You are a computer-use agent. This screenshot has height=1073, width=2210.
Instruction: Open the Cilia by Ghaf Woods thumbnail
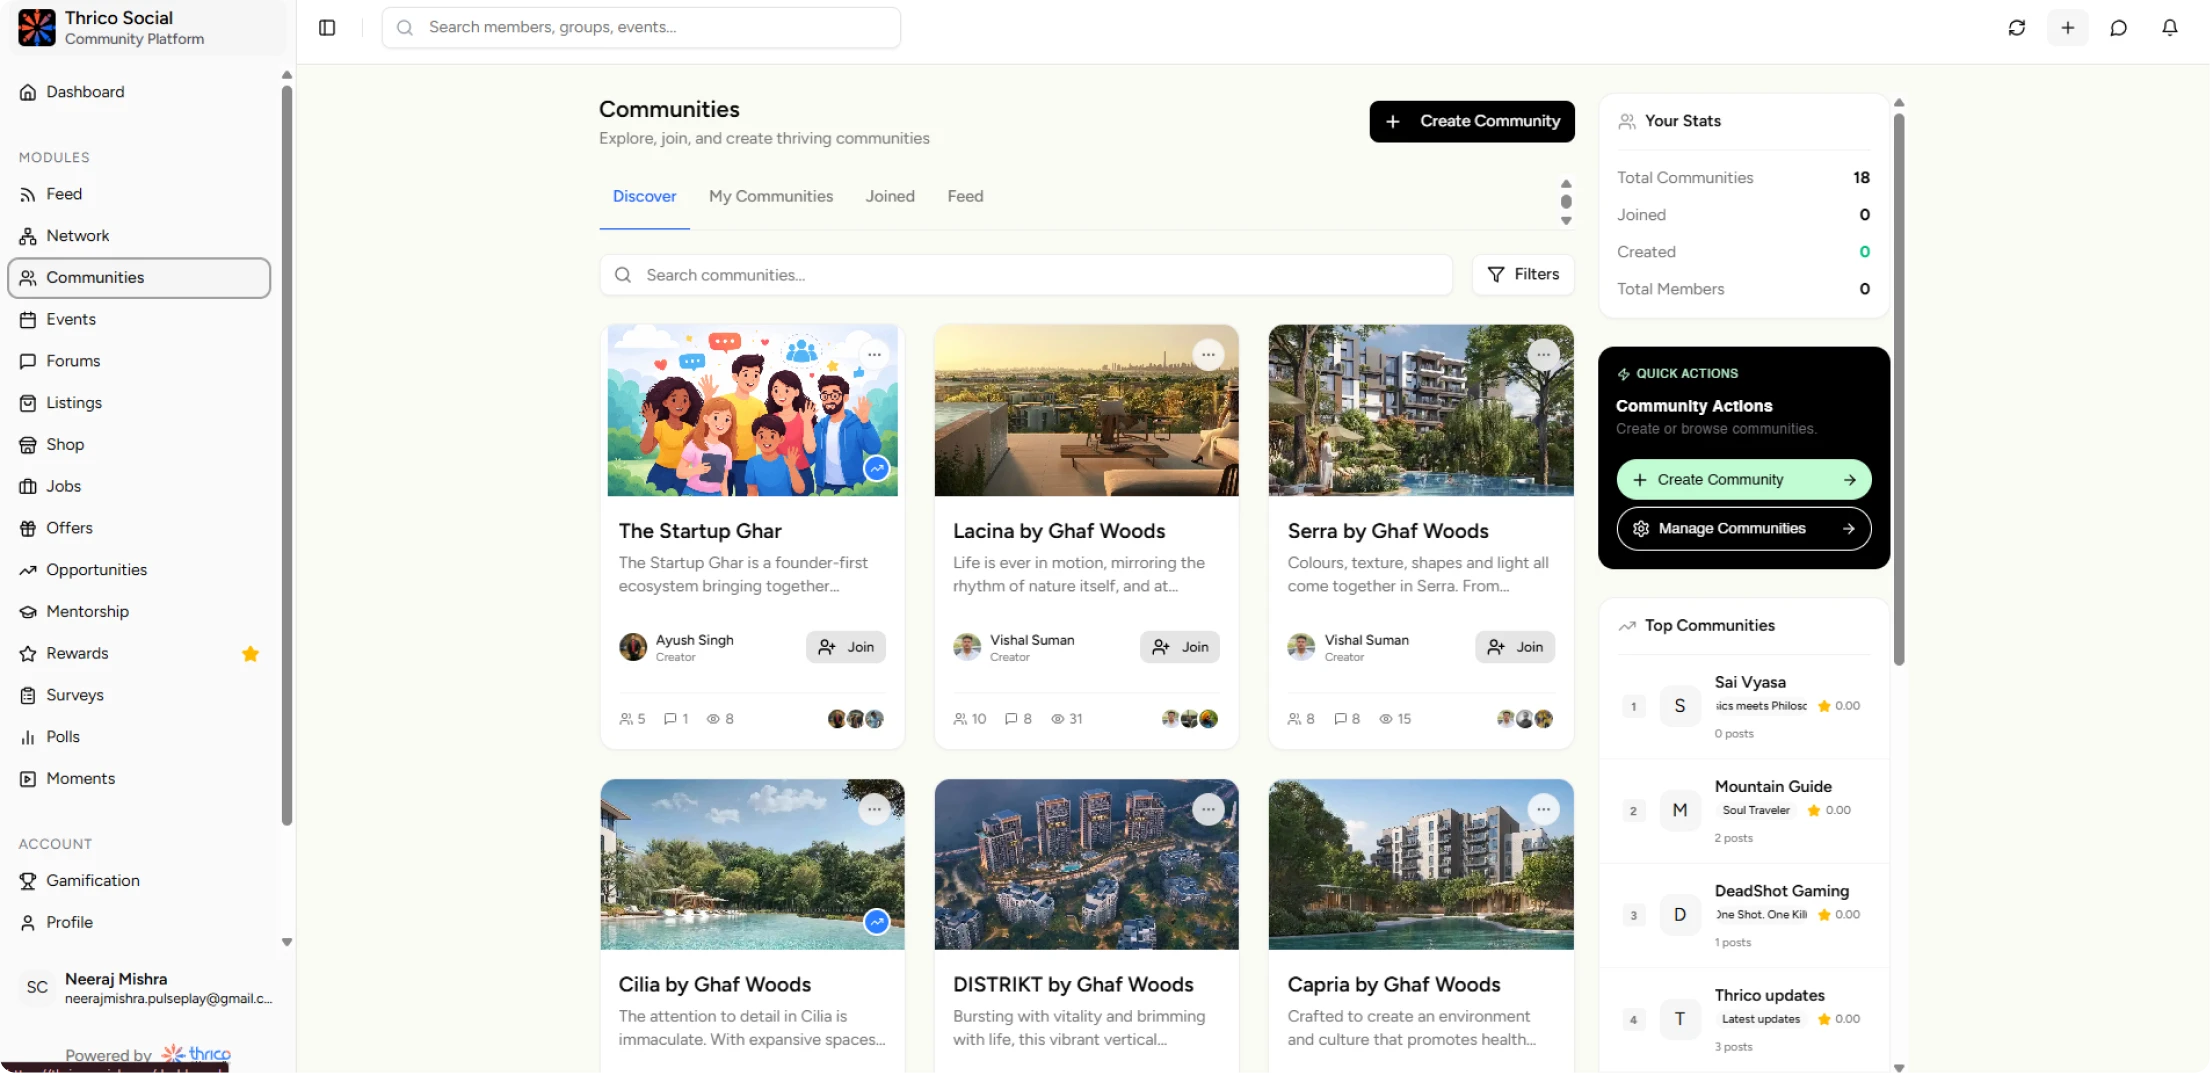click(x=752, y=865)
